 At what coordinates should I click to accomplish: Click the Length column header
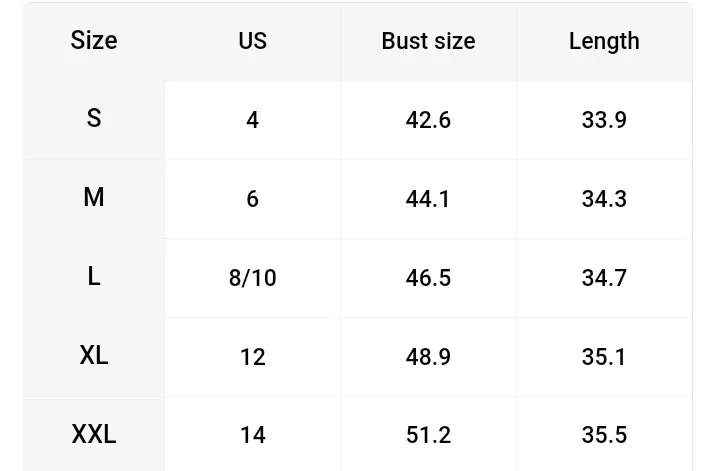[604, 42]
